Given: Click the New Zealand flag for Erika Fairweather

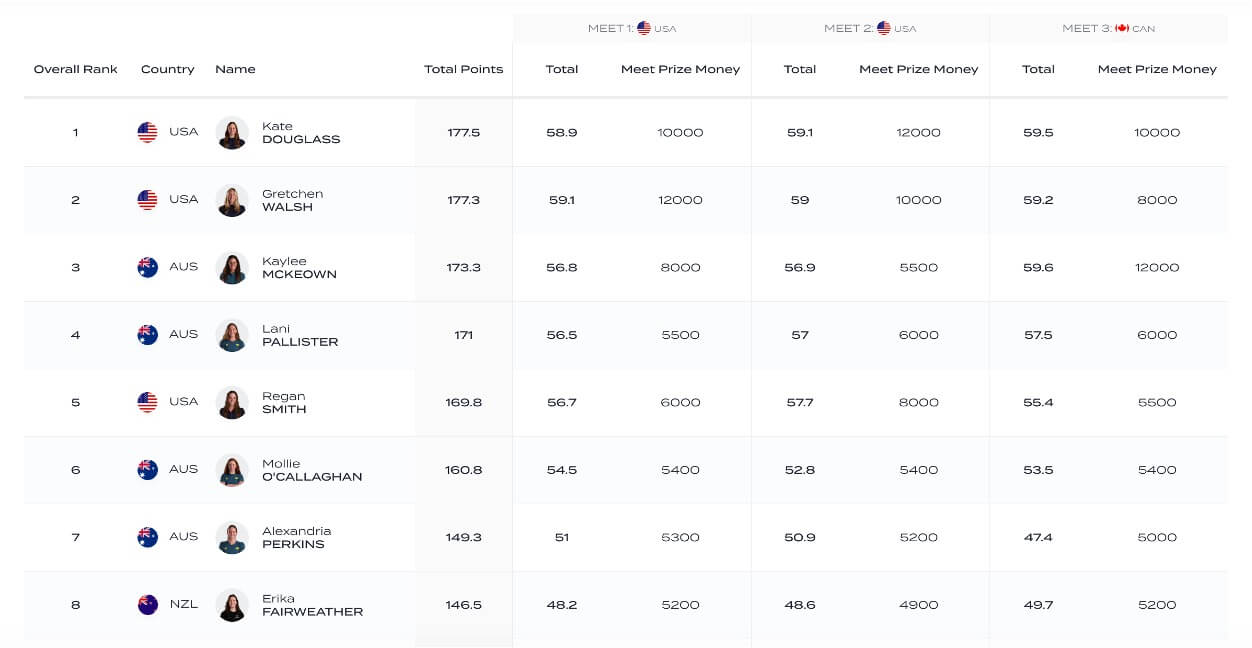Looking at the screenshot, I should point(147,605).
